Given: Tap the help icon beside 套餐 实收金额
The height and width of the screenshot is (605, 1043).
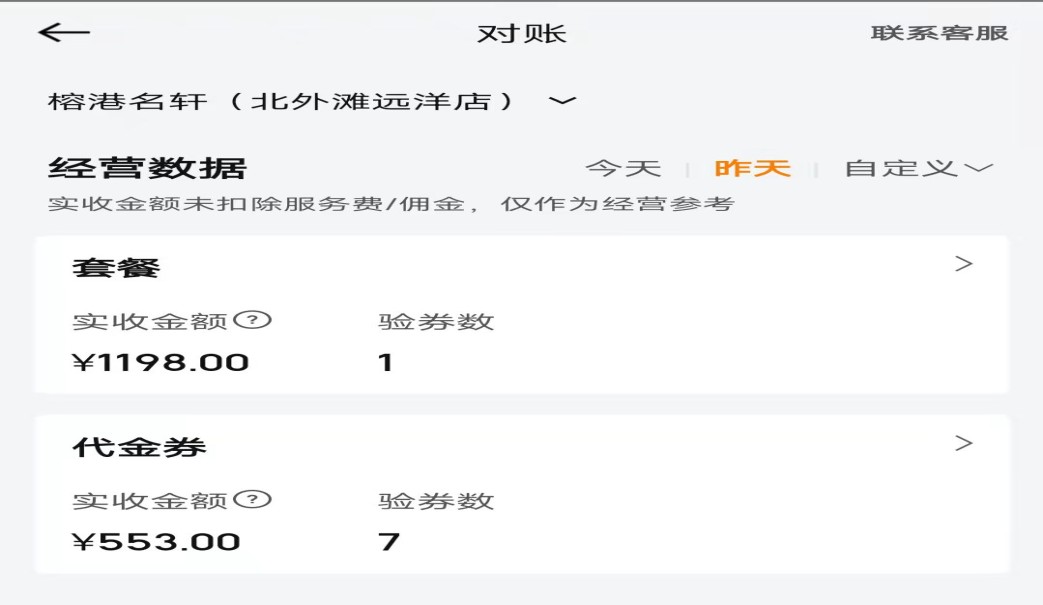Looking at the screenshot, I should click(x=258, y=321).
